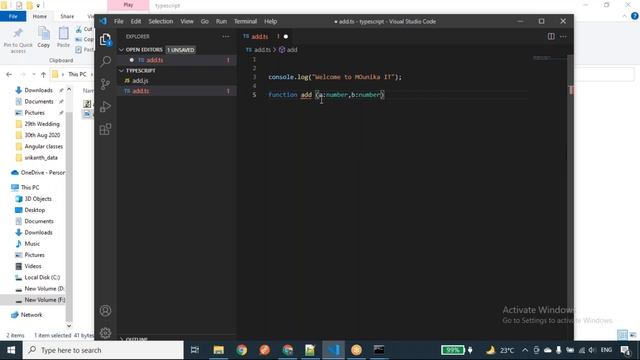
Task: Open the Go menu
Action: click(x=204, y=21)
